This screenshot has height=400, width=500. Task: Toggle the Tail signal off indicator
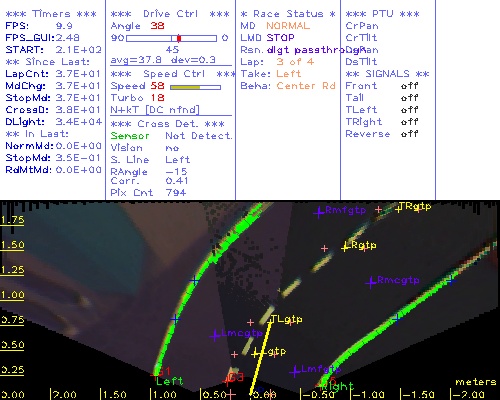pyautogui.click(x=409, y=98)
